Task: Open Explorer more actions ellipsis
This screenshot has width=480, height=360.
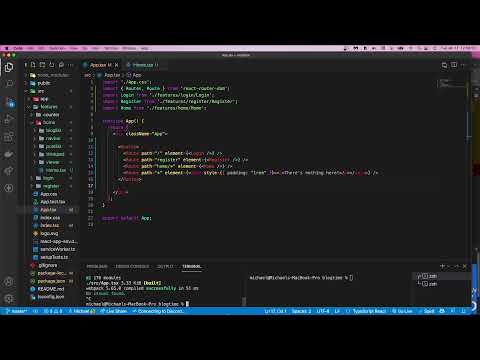Action: (71, 65)
